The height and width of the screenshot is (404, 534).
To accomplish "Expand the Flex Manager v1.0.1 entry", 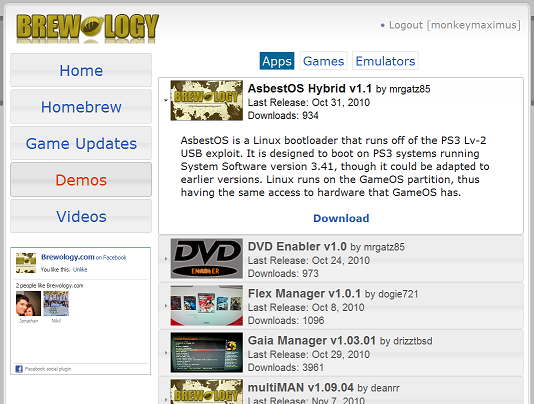I will coord(166,306).
